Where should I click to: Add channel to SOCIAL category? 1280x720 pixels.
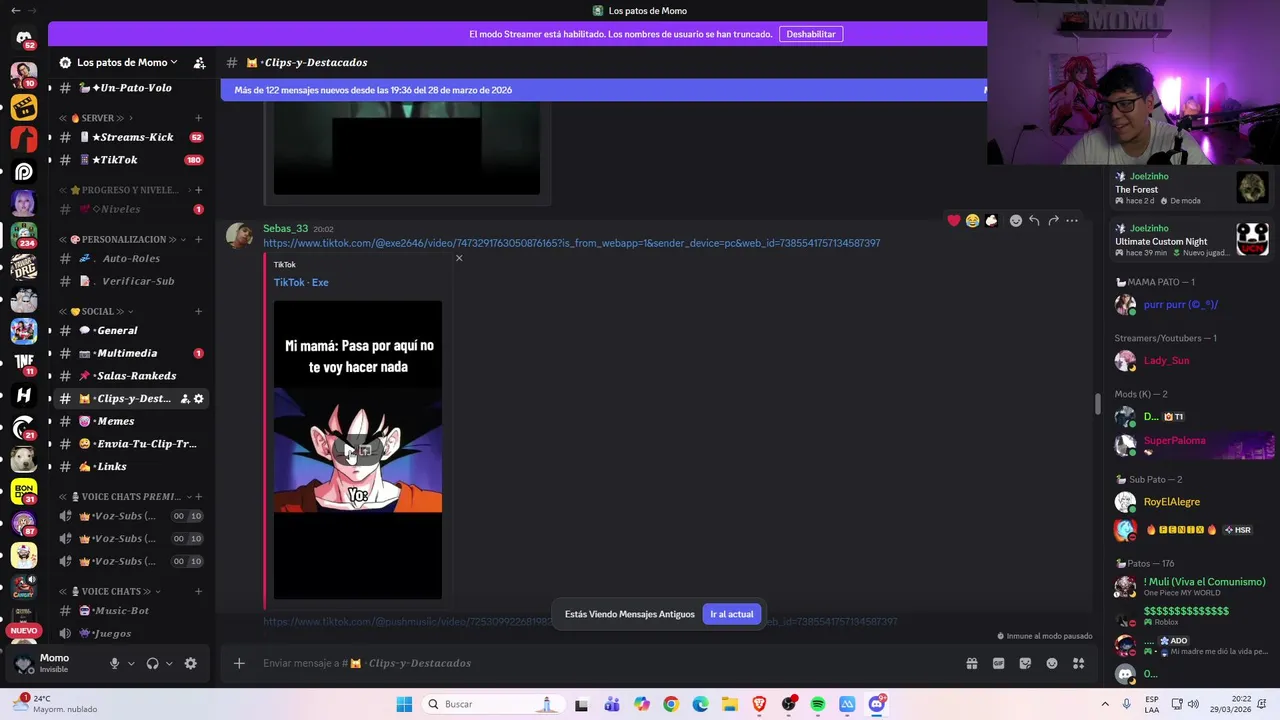198,311
